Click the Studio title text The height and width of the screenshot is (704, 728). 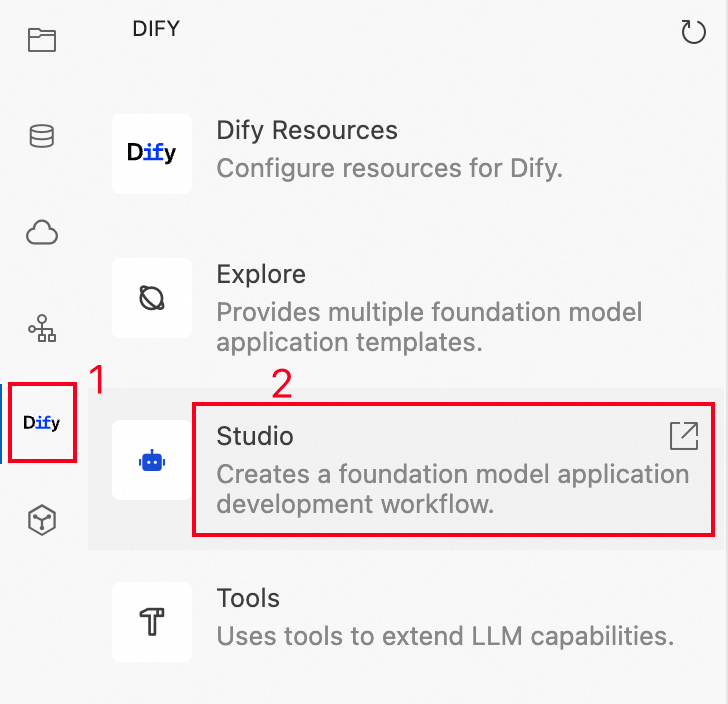coord(255,437)
